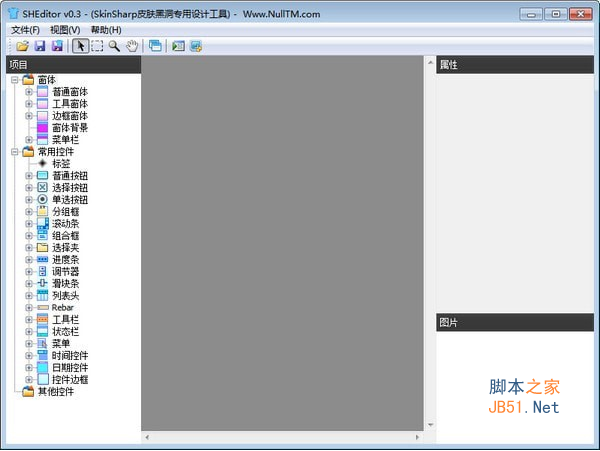Collapse the 窗体 root folder
The width and height of the screenshot is (600, 451).
(15, 80)
